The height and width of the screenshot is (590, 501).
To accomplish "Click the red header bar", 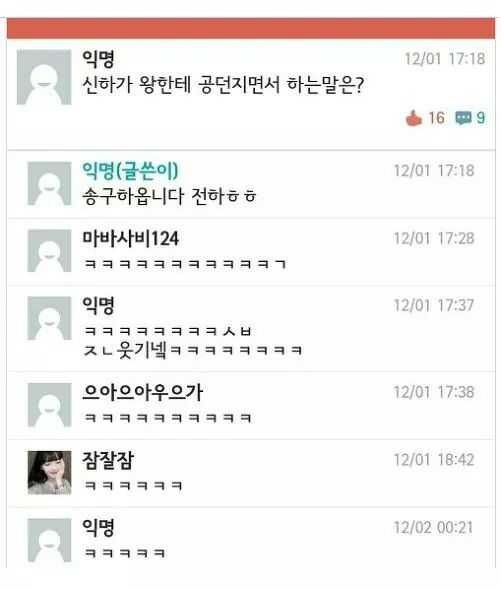I will click(x=251, y=28).
